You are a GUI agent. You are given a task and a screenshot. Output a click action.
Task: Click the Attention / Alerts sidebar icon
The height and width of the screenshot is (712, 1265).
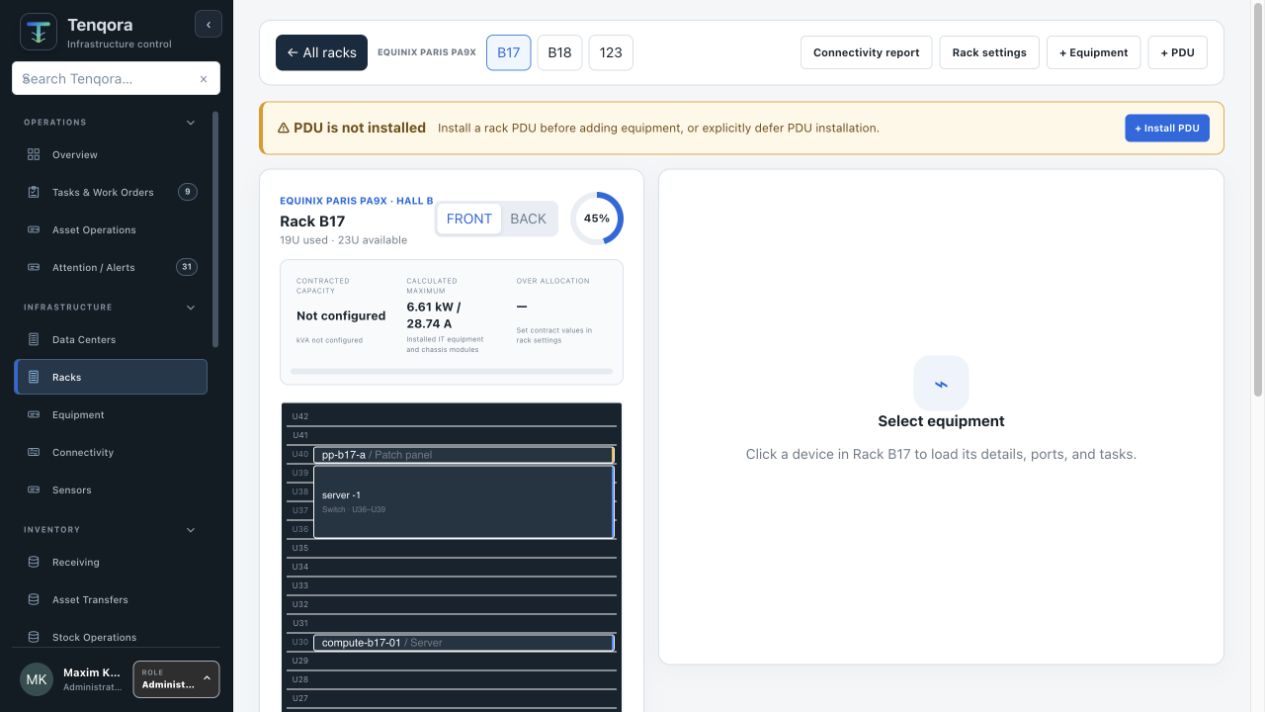click(33, 267)
